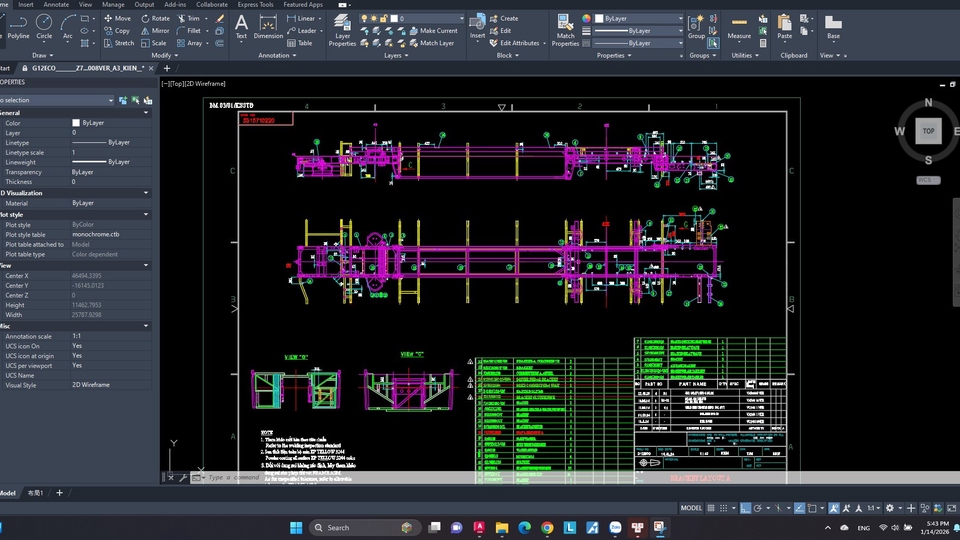Select the Polyline drawing tool

click(18, 24)
